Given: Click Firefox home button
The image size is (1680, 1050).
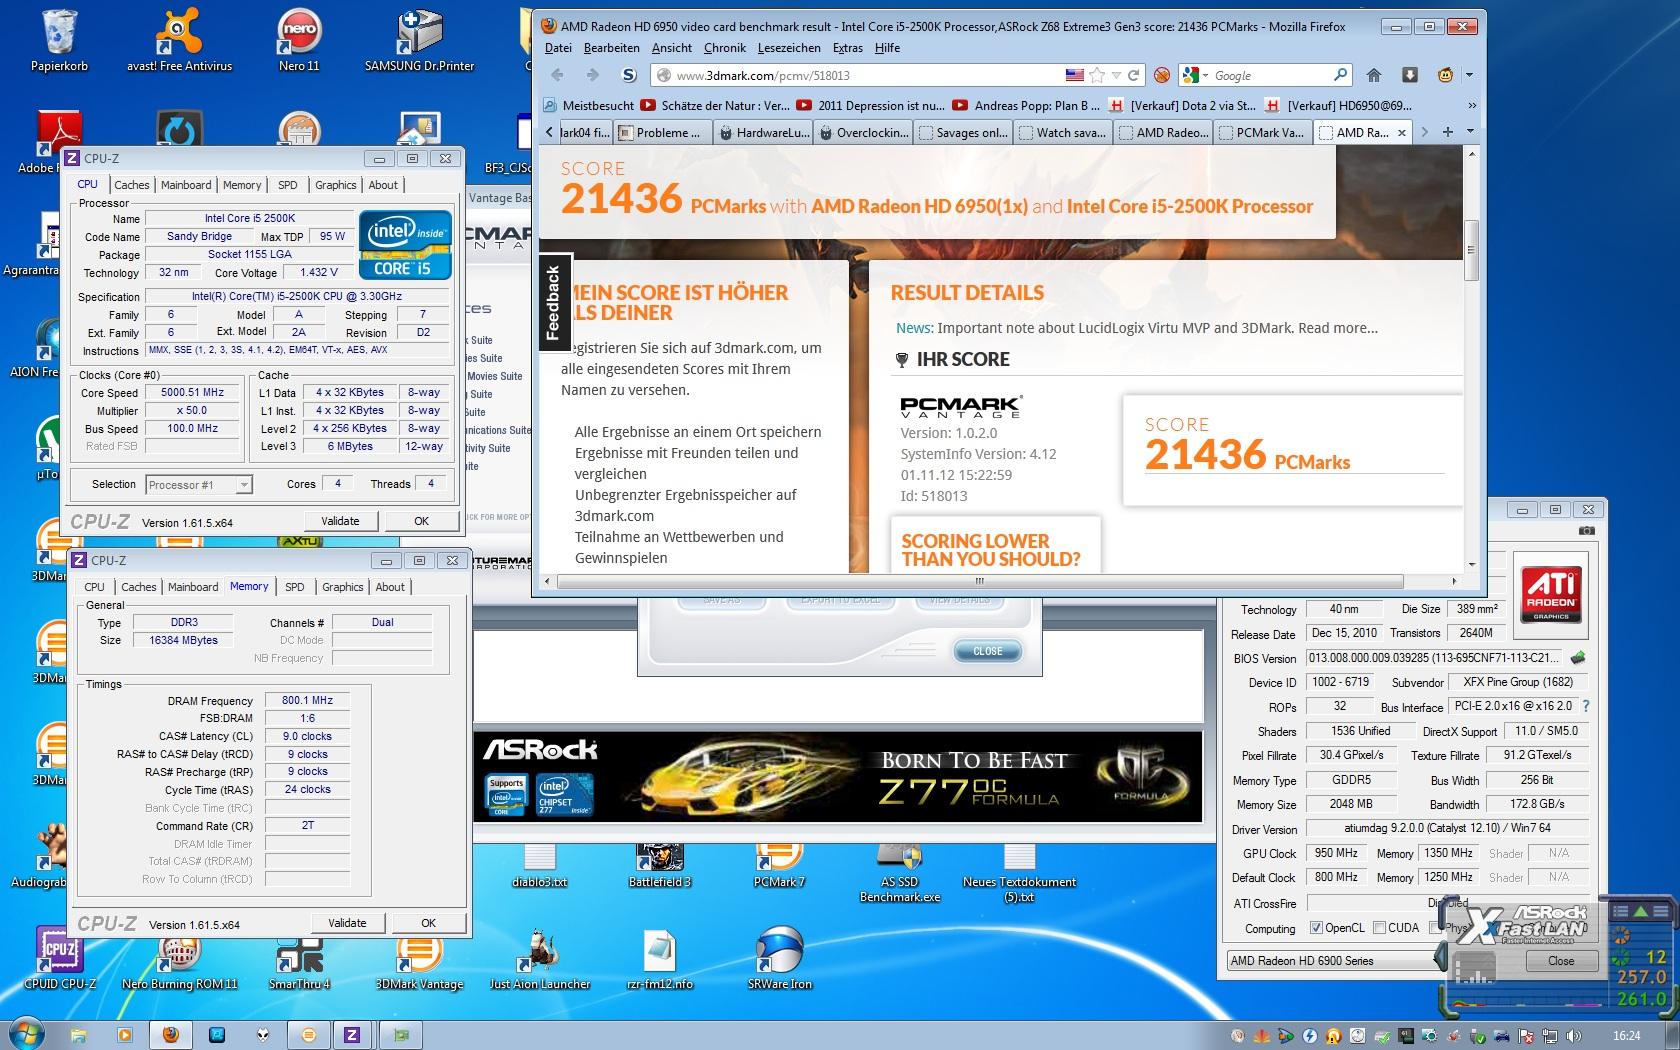Looking at the screenshot, I should pos(1374,75).
